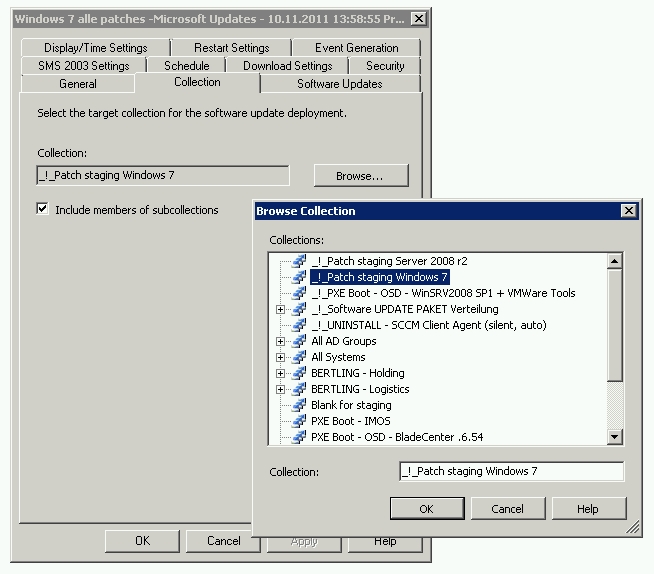Switch to SMS 2003 Settings tab

[83, 66]
